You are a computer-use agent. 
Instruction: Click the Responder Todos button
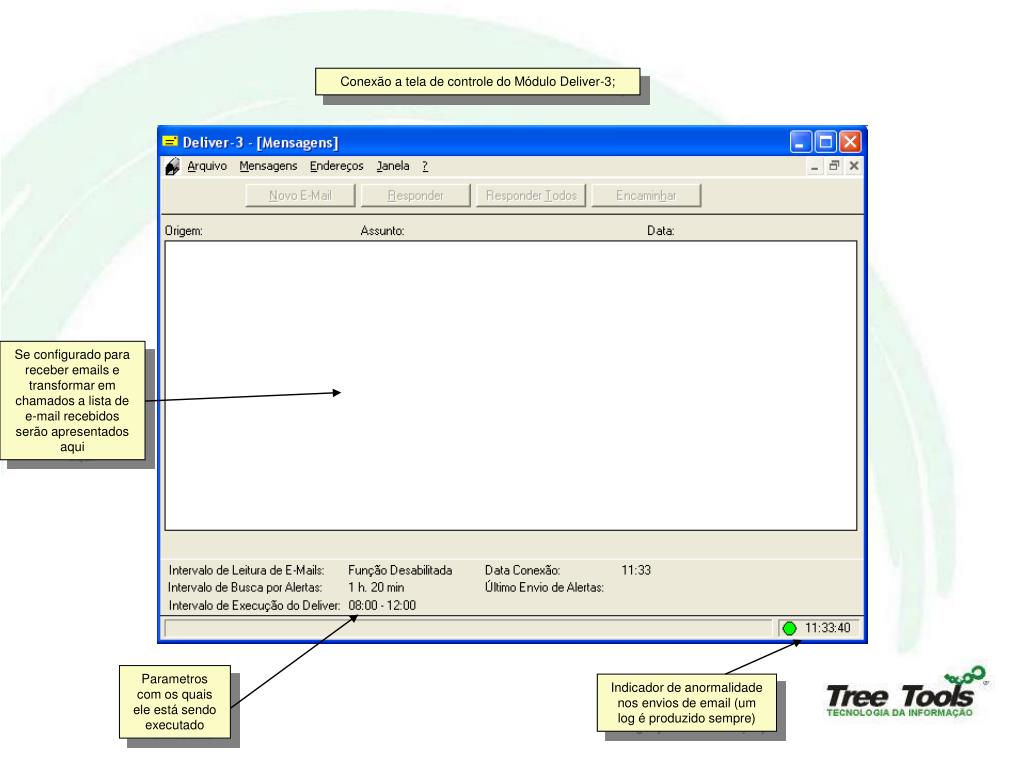click(531, 195)
